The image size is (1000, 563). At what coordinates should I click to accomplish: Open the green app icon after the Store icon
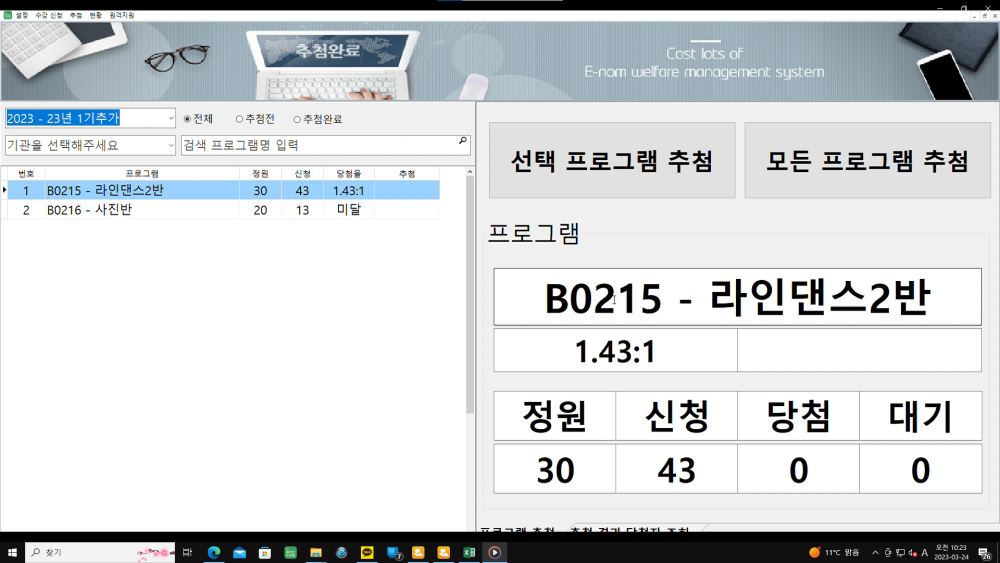[x=290, y=552]
